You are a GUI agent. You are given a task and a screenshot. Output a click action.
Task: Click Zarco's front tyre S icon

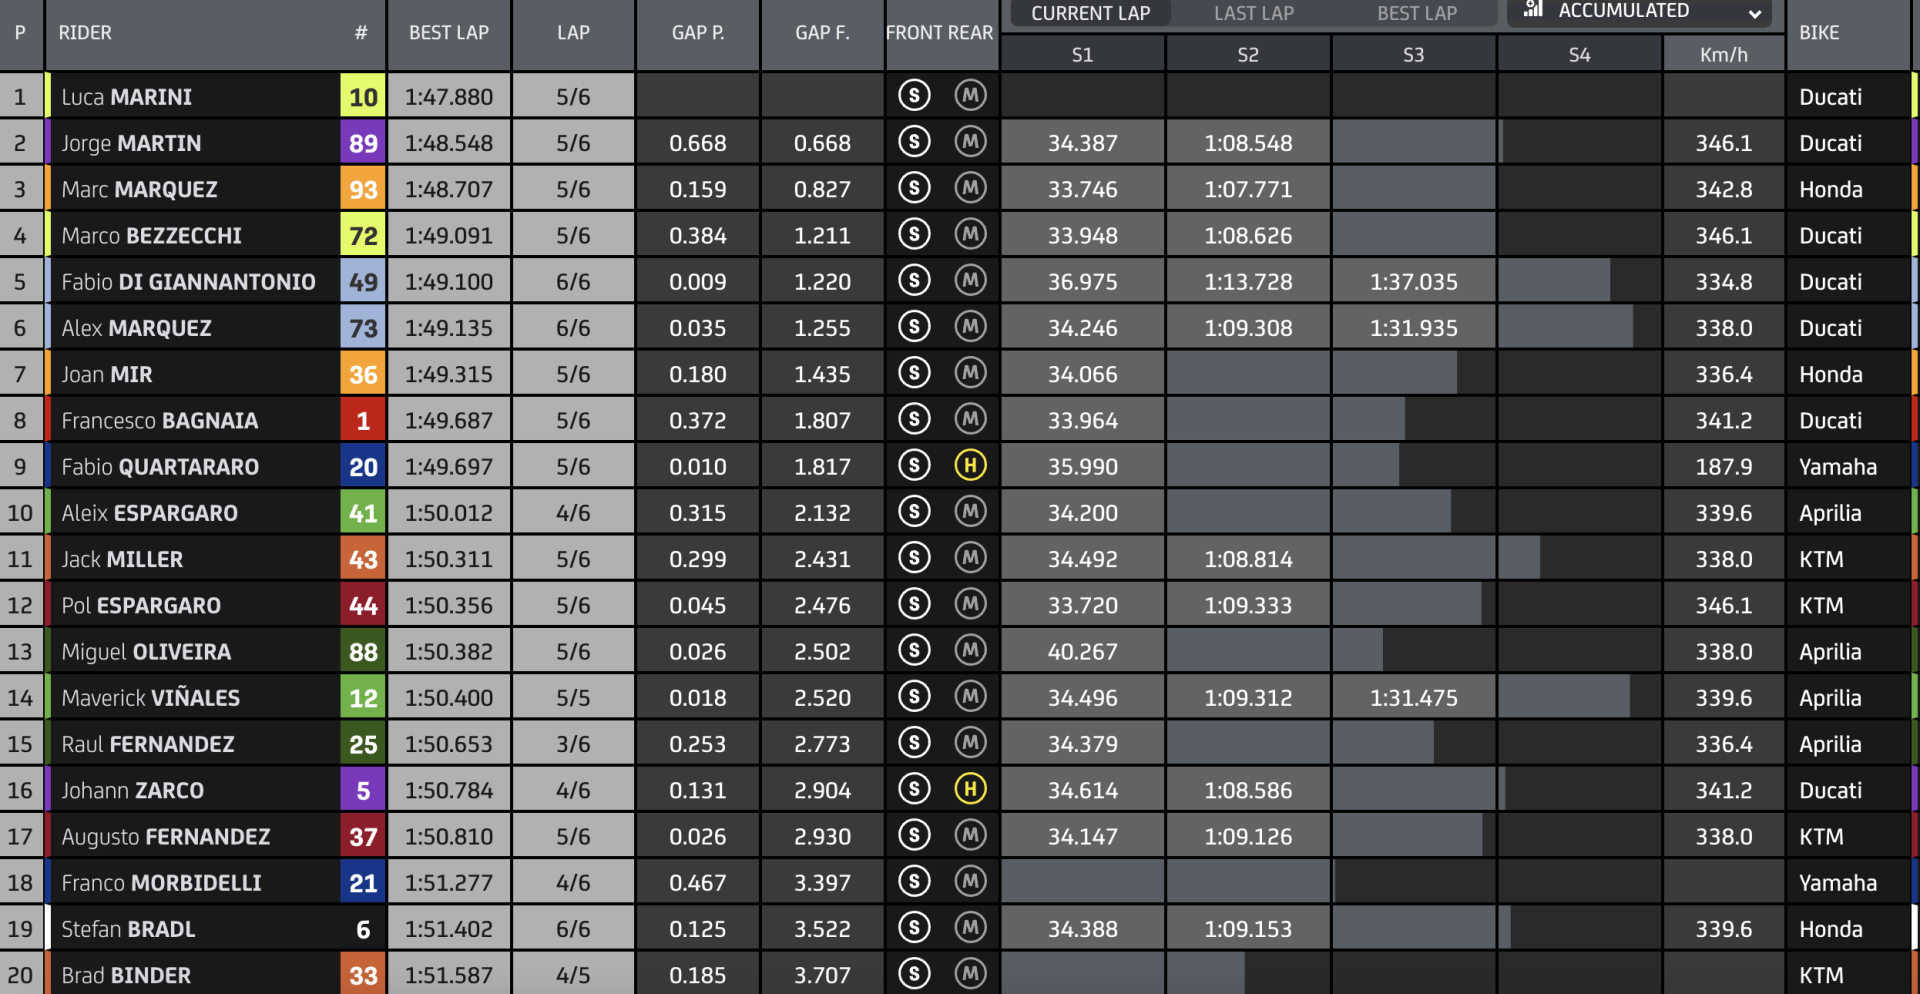click(914, 789)
